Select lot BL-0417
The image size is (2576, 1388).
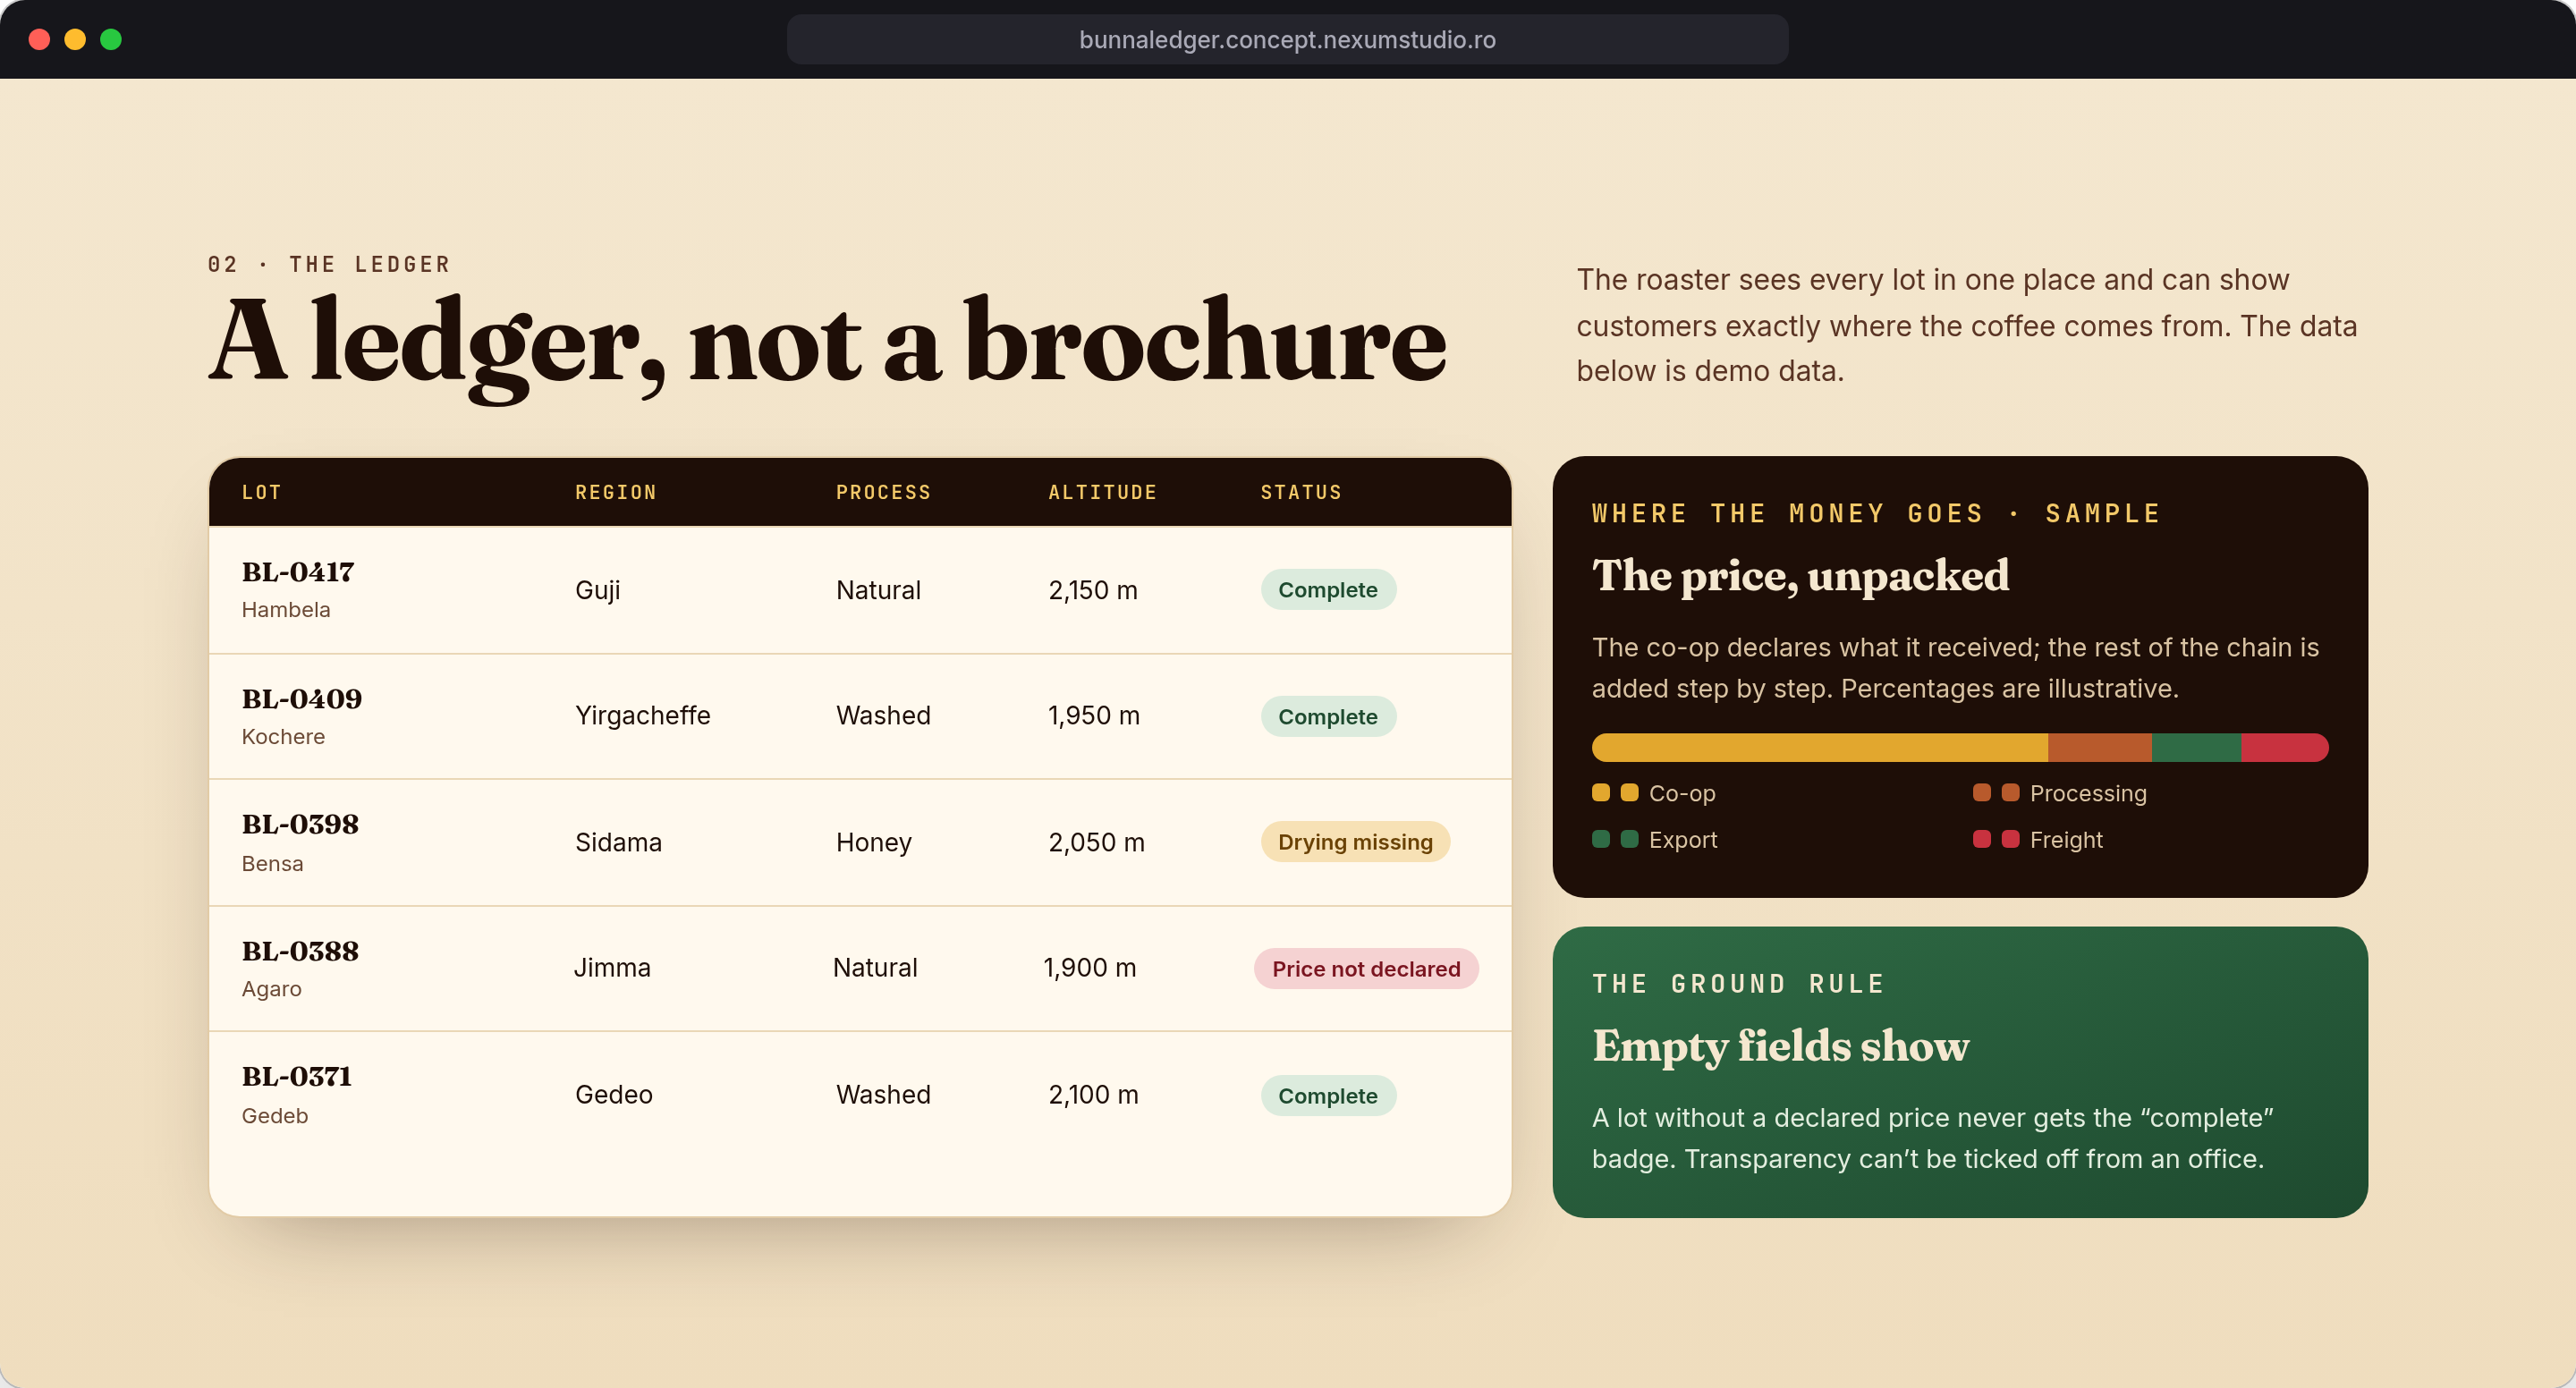(x=297, y=572)
